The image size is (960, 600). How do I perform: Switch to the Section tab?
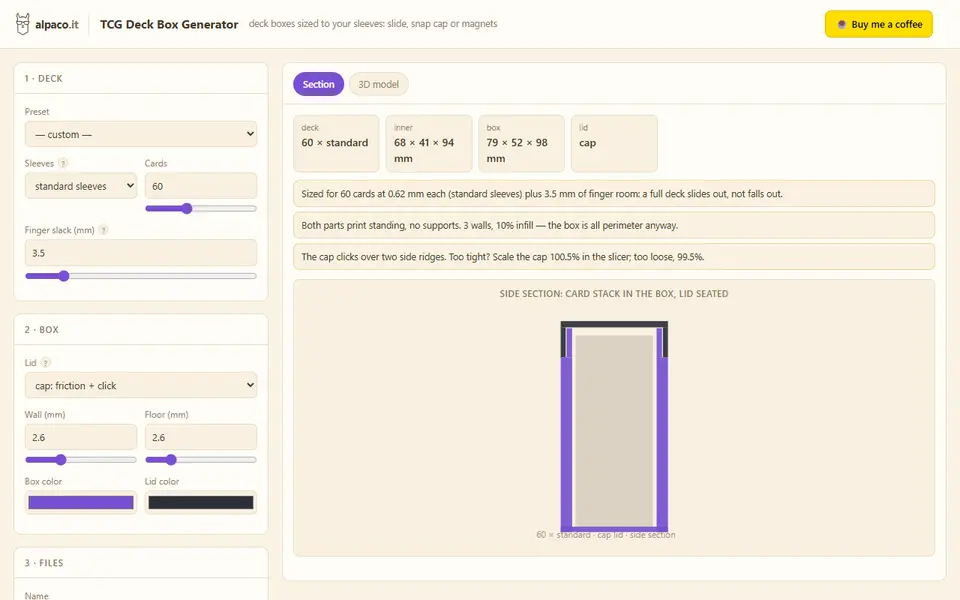(318, 84)
